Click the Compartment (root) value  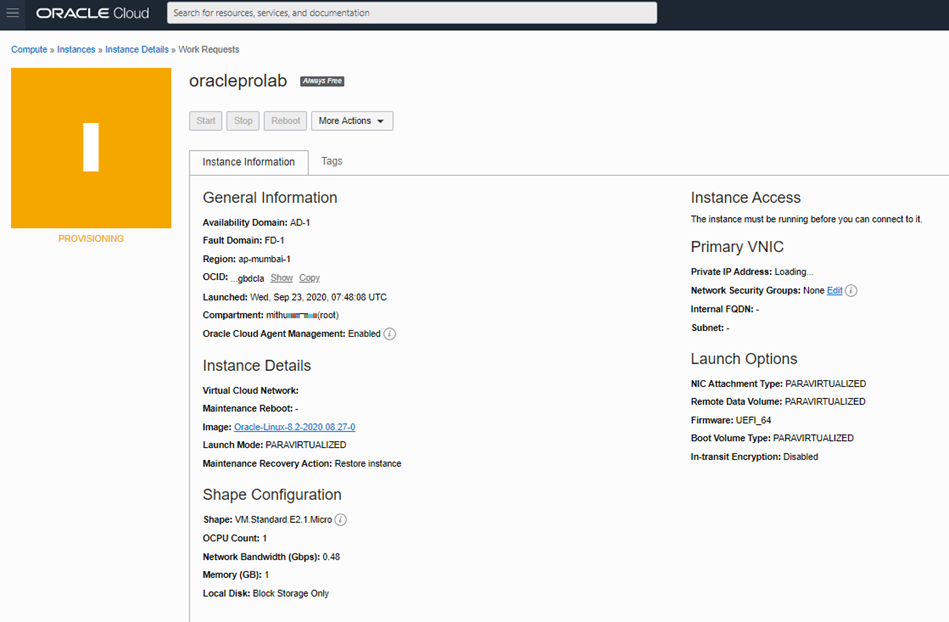point(303,315)
